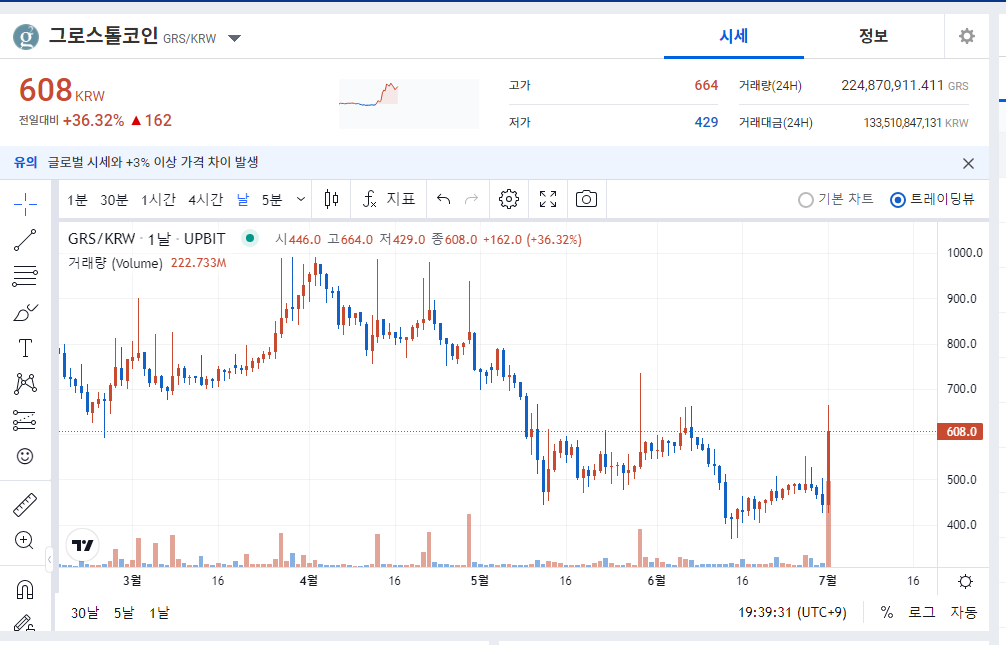Click the TradingView logo on chart

coord(83,546)
